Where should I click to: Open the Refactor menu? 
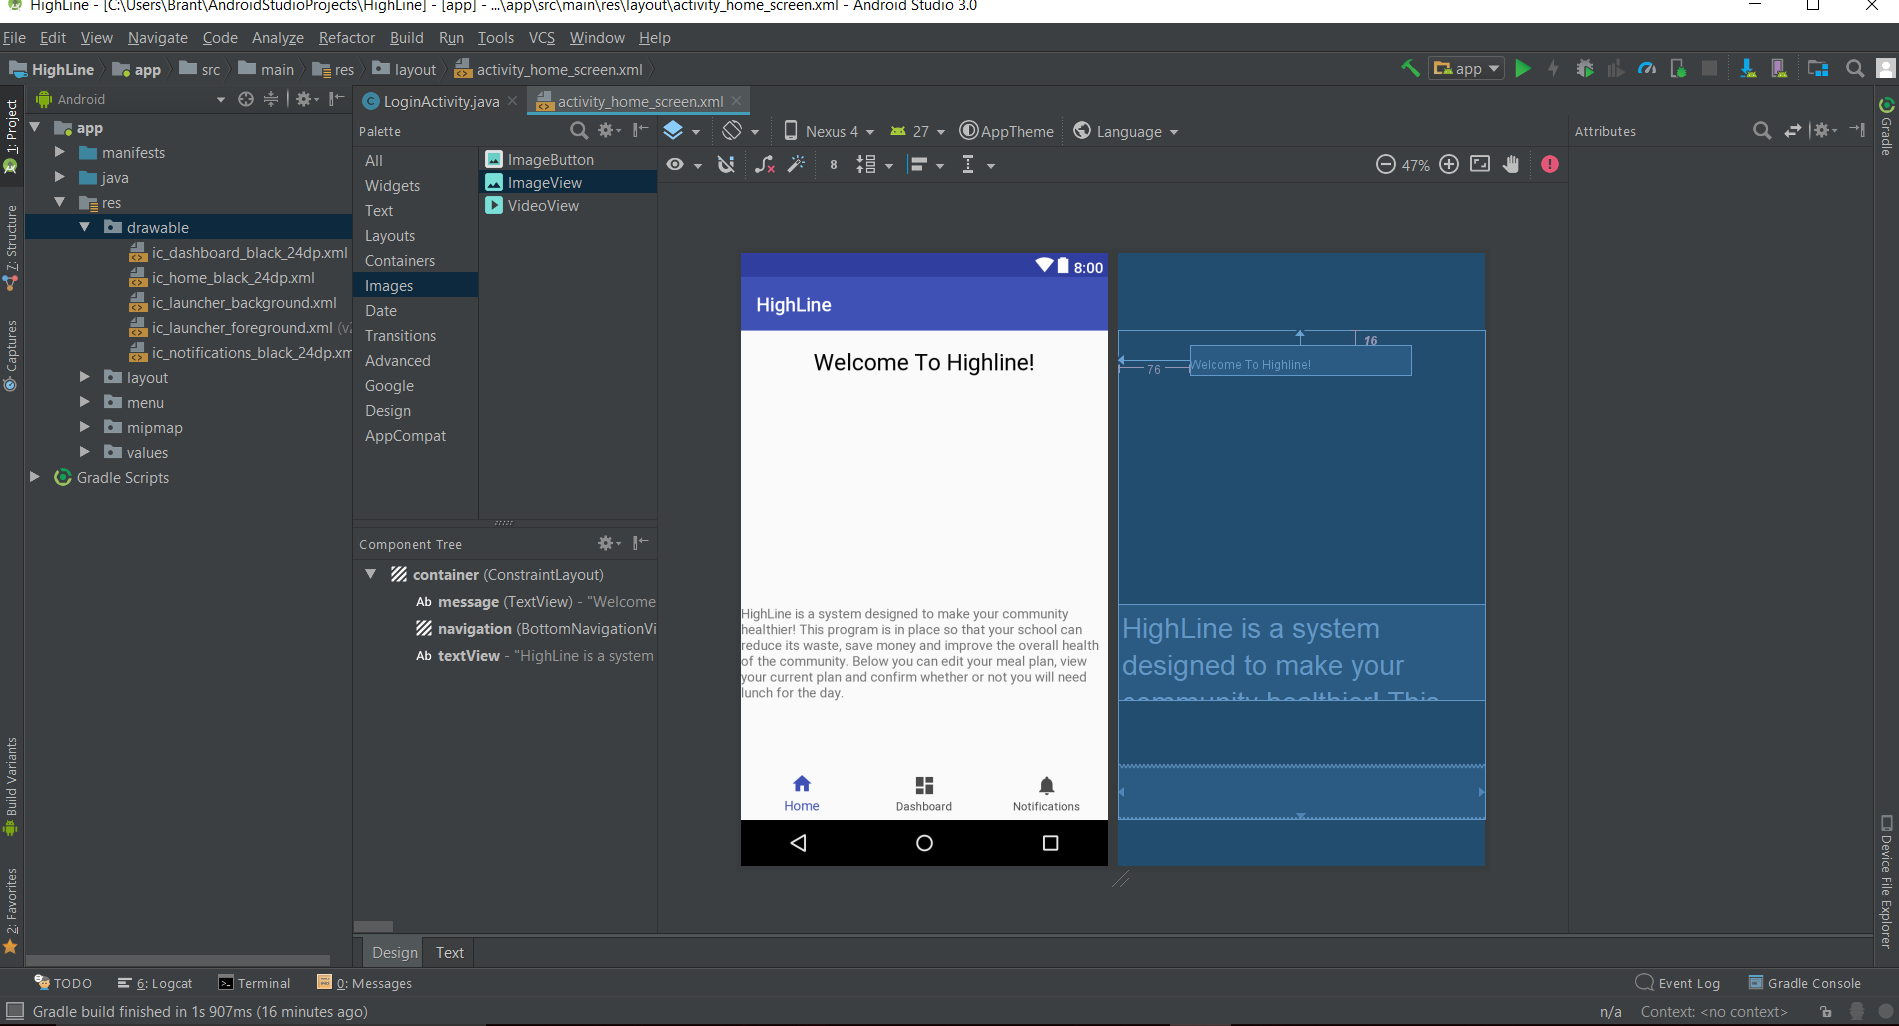[346, 38]
